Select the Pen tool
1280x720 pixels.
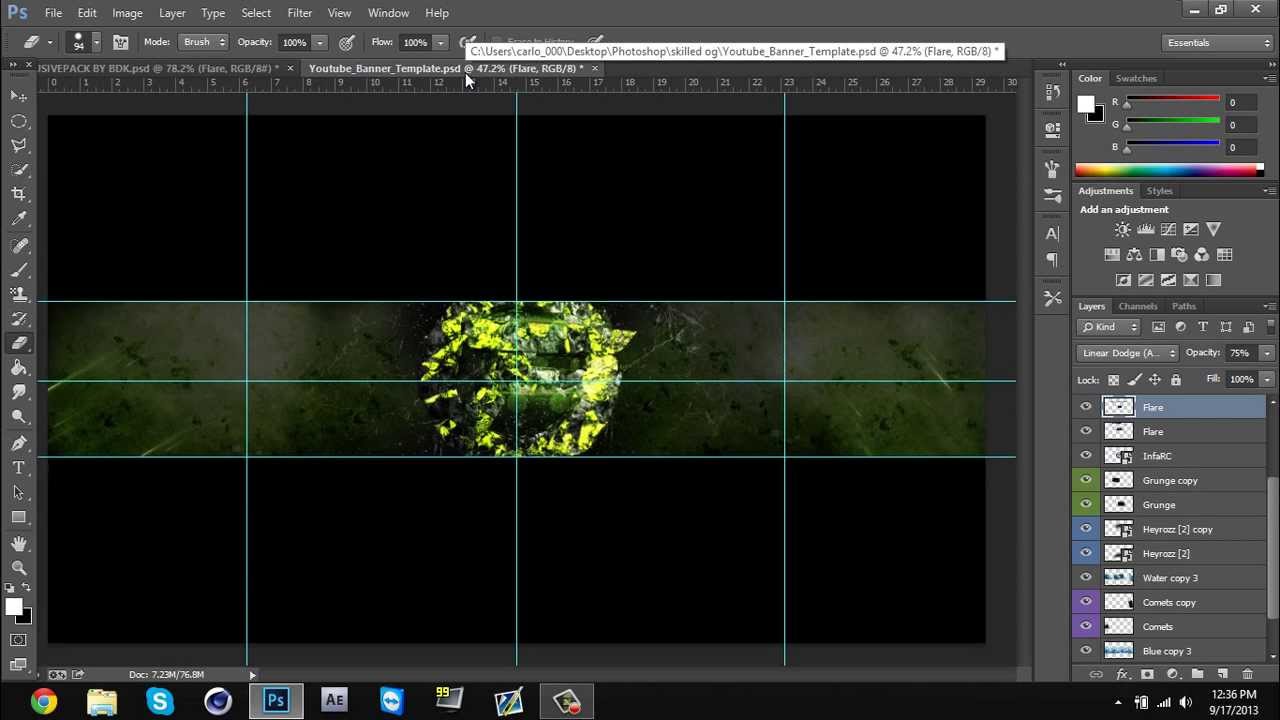(x=19, y=443)
